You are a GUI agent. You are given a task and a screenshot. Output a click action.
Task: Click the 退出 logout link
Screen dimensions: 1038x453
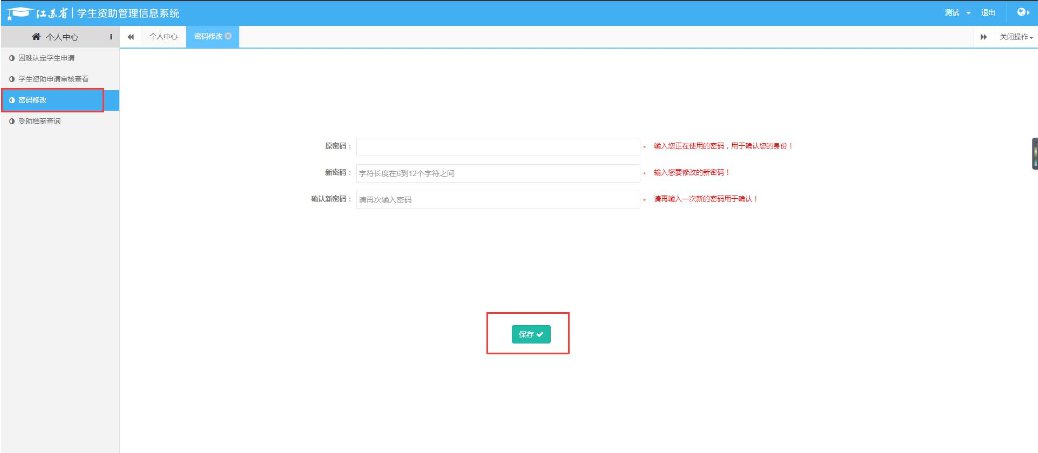click(x=988, y=13)
